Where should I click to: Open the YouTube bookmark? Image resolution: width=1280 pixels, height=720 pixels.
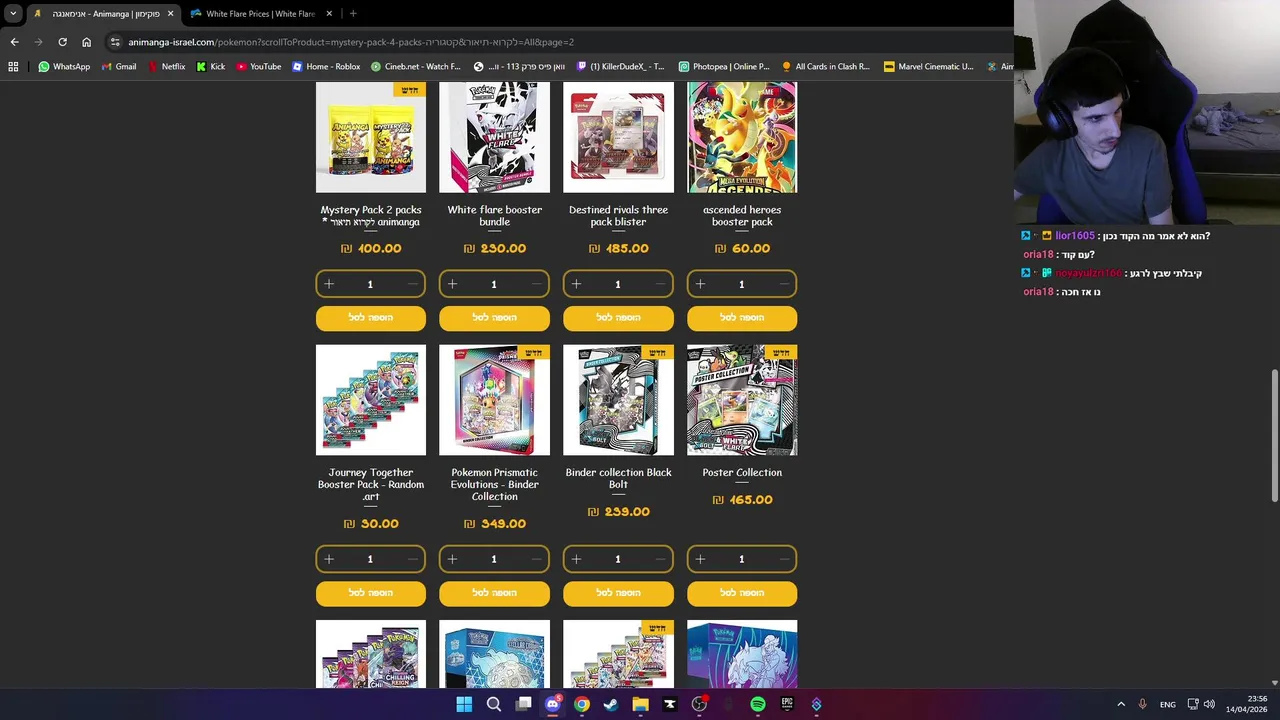point(259,67)
